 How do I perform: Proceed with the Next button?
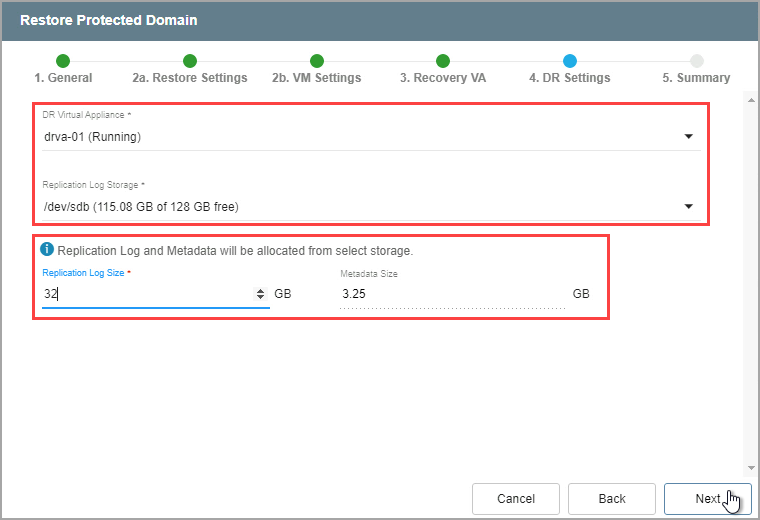pos(708,499)
